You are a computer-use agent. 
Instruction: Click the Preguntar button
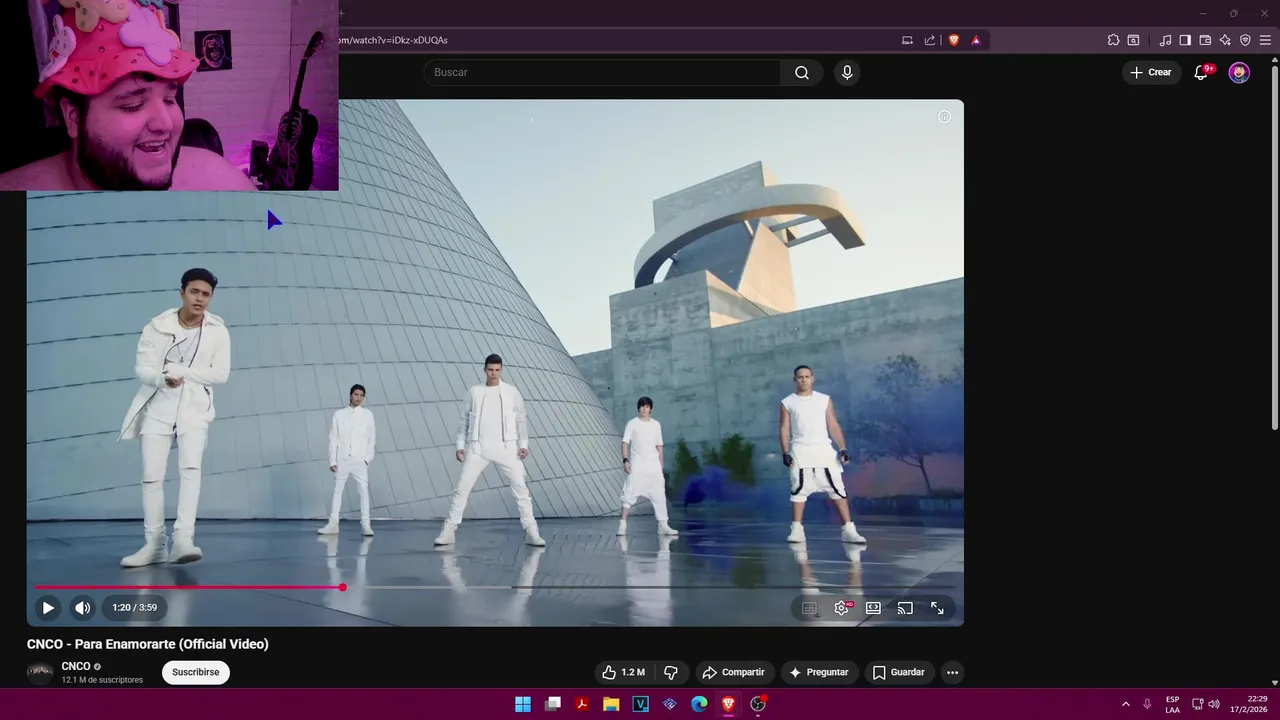(x=819, y=672)
